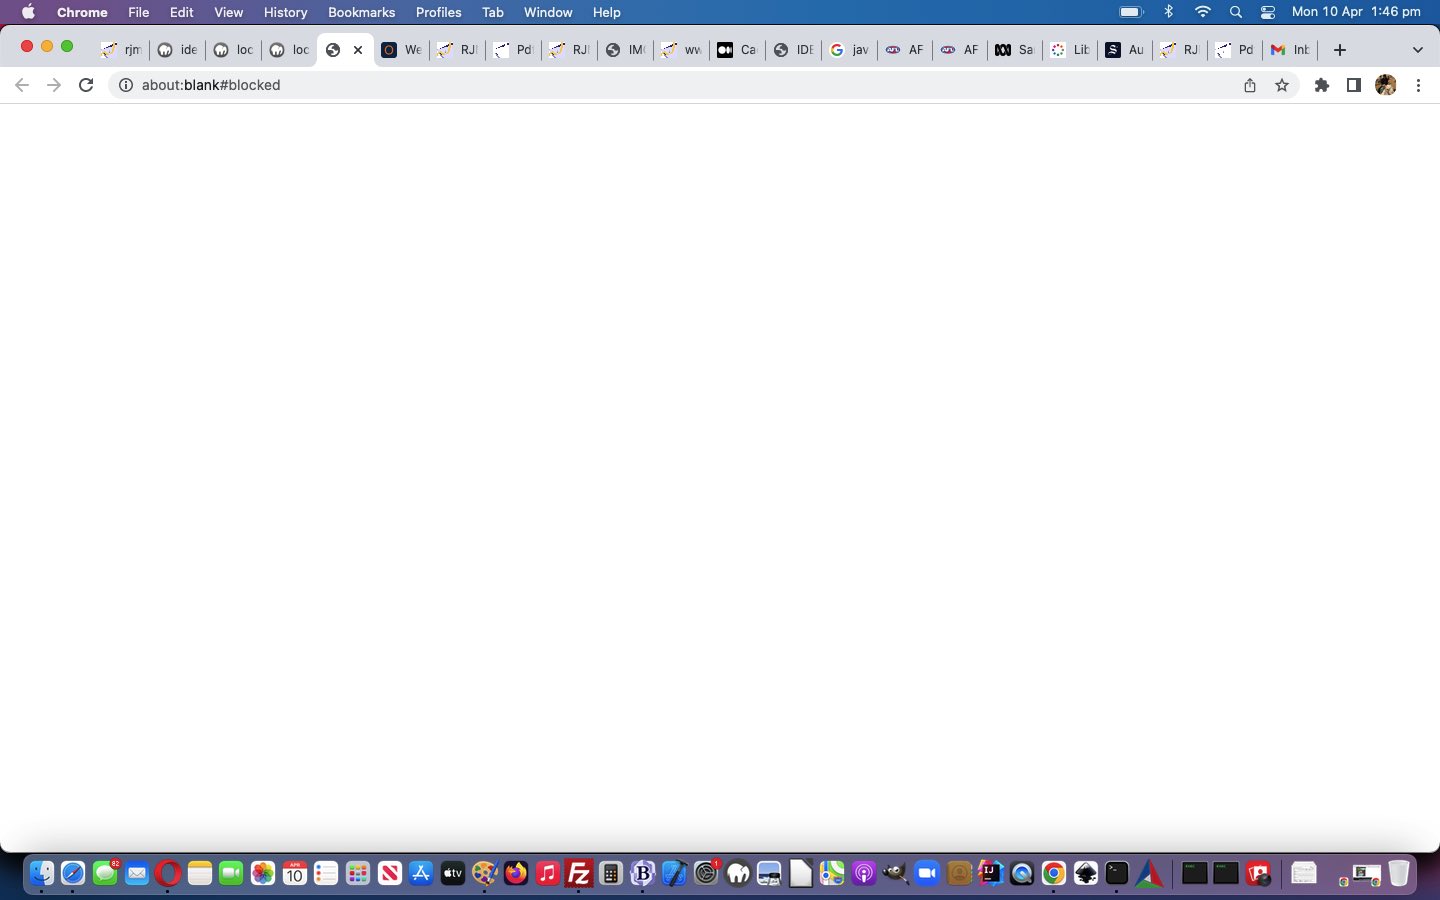Image resolution: width=1440 pixels, height=900 pixels.
Task: Click the Share this page icon
Action: 1250,85
